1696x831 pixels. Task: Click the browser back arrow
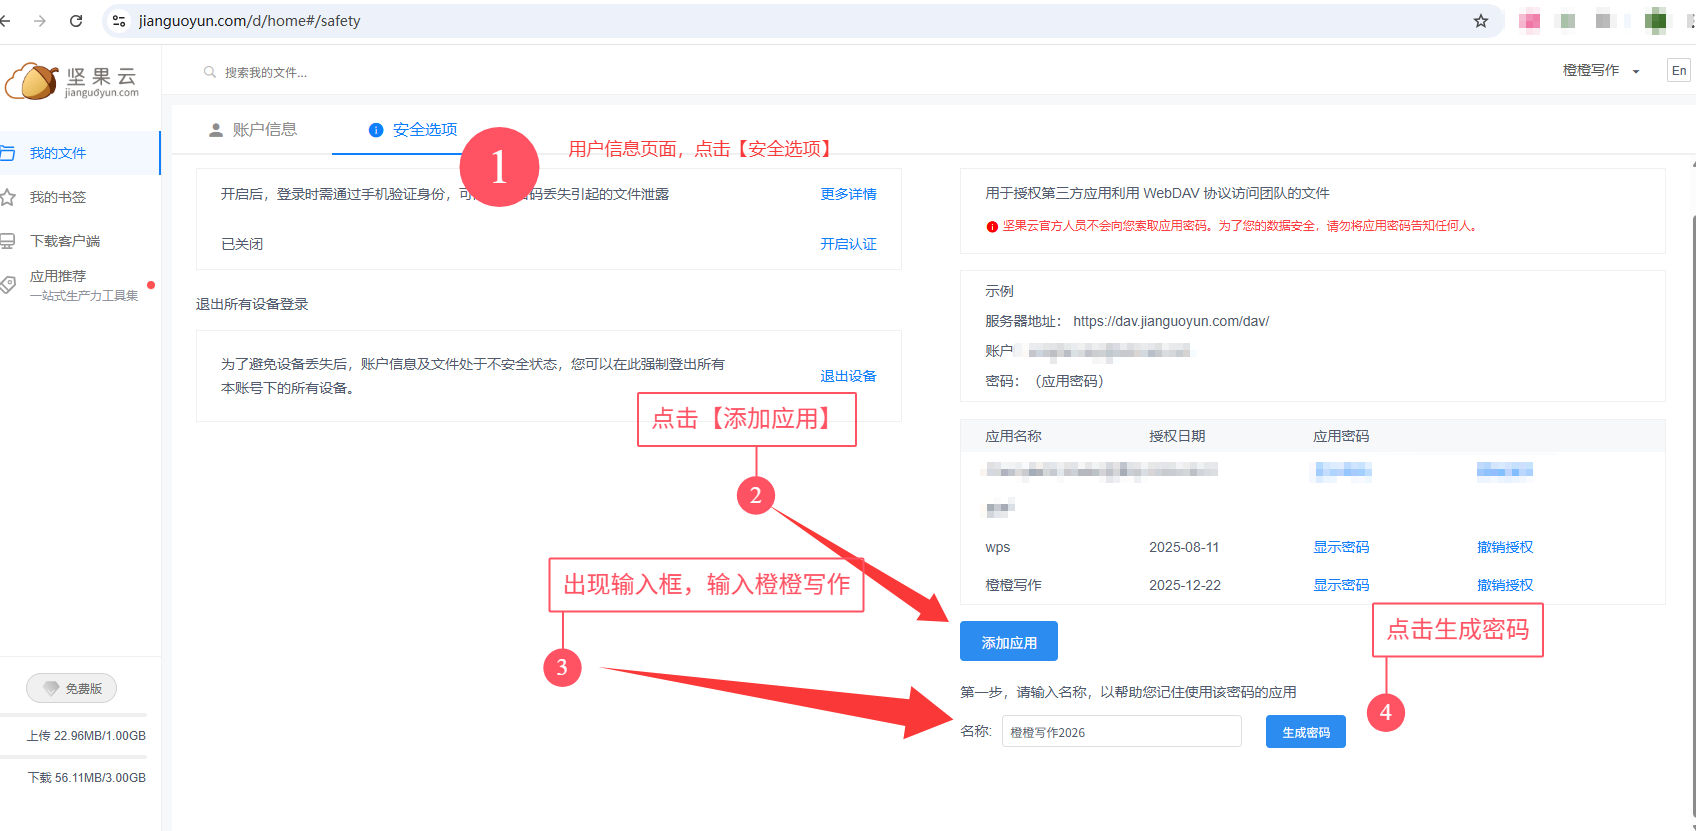click(5, 20)
